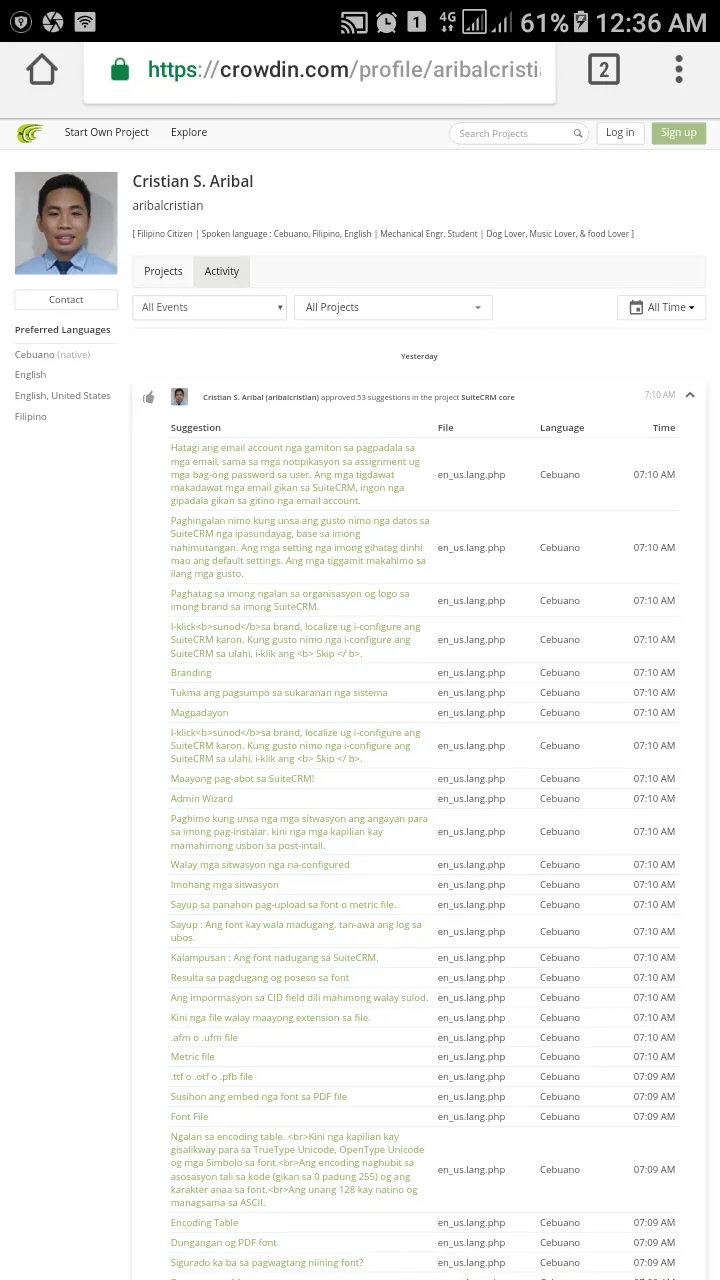720x1280 pixels.
Task: Tap the green secure padlock icon
Action: (120, 69)
